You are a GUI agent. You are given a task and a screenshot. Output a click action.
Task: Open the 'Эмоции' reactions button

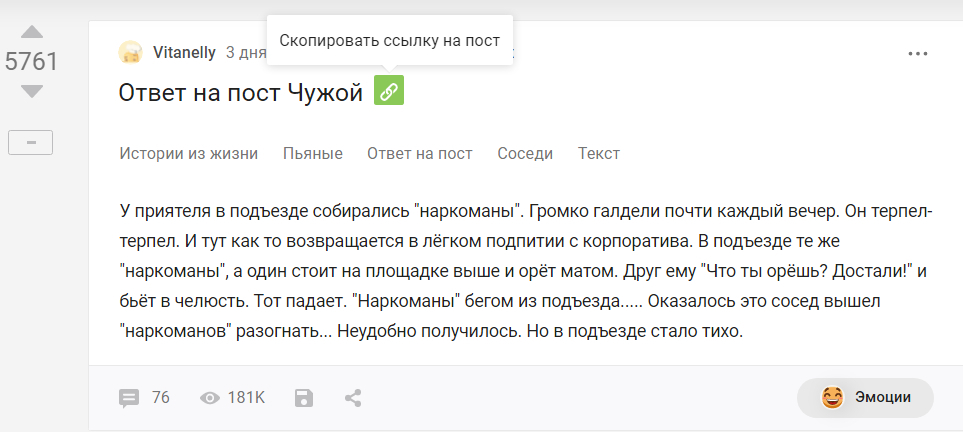point(865,398)
